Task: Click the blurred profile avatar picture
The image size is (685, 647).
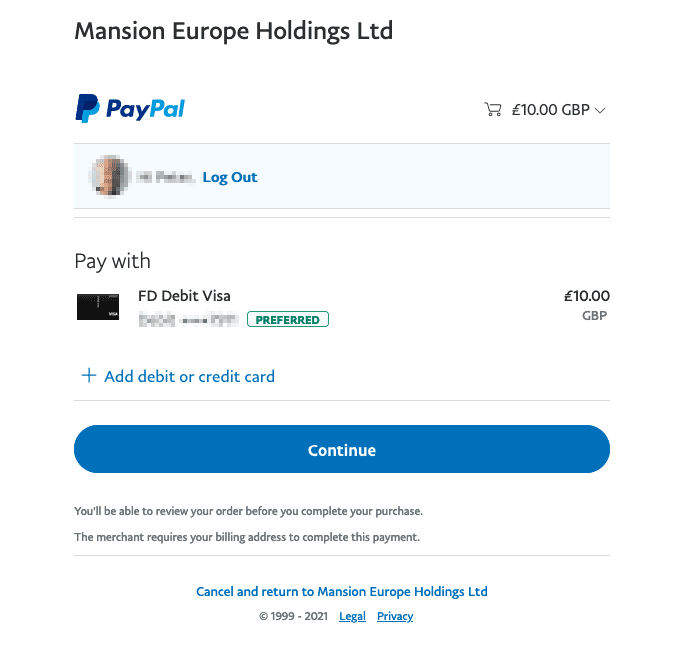Action: [109, 176]
